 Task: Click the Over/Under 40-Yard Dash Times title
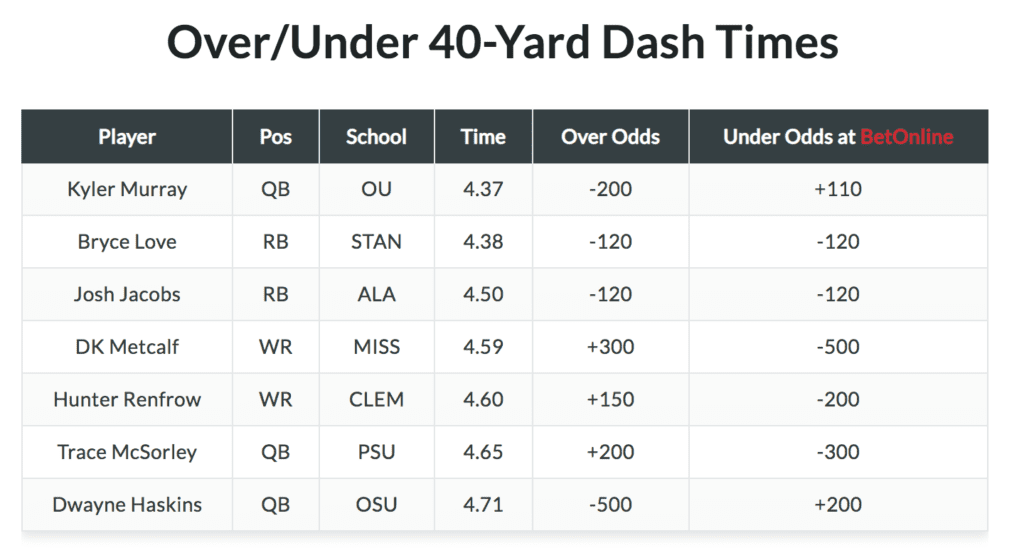tap(502, 44)
